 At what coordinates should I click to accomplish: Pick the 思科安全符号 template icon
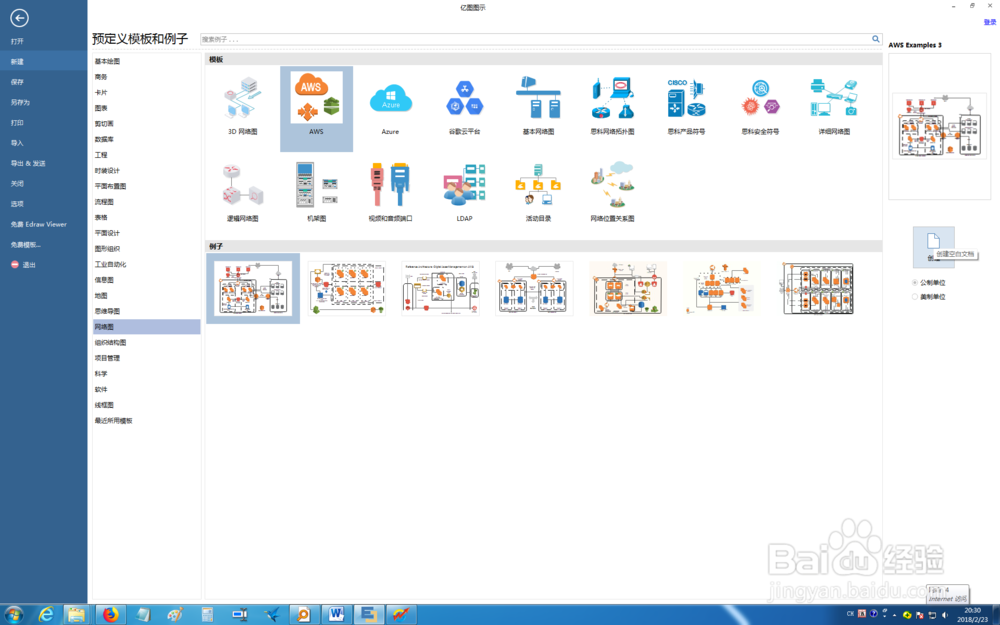coord(760,98)
